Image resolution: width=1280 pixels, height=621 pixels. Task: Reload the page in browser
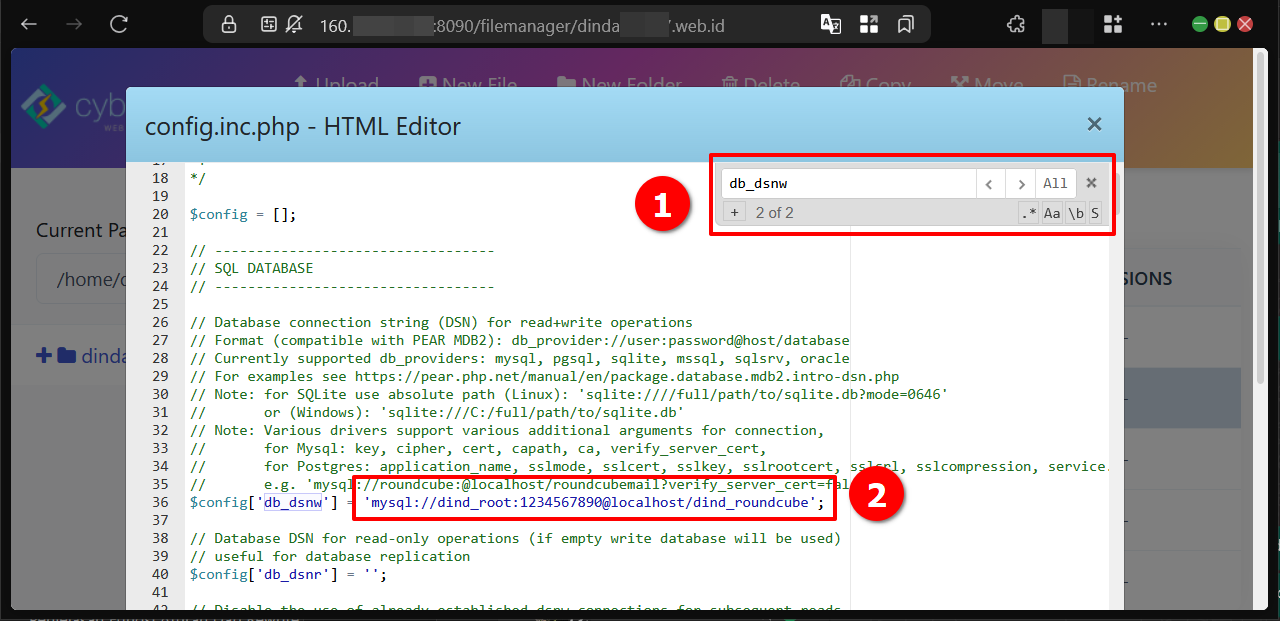(x=119, y=24)
